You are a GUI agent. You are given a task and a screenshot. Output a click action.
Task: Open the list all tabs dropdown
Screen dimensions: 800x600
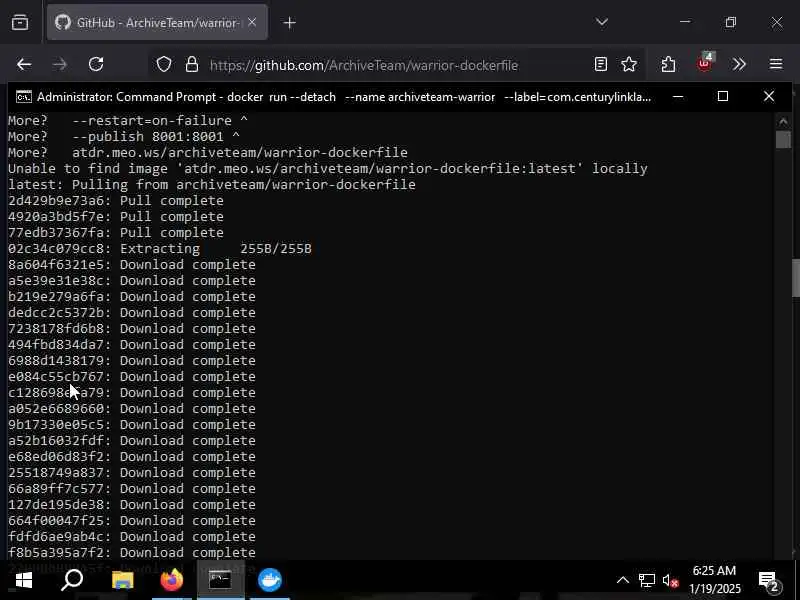602,22
